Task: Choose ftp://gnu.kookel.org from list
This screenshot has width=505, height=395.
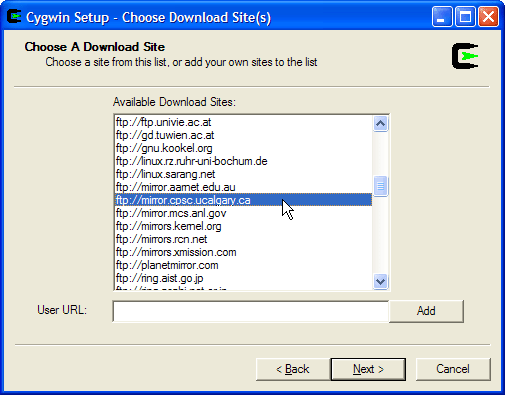Action: tap(243, 148)
